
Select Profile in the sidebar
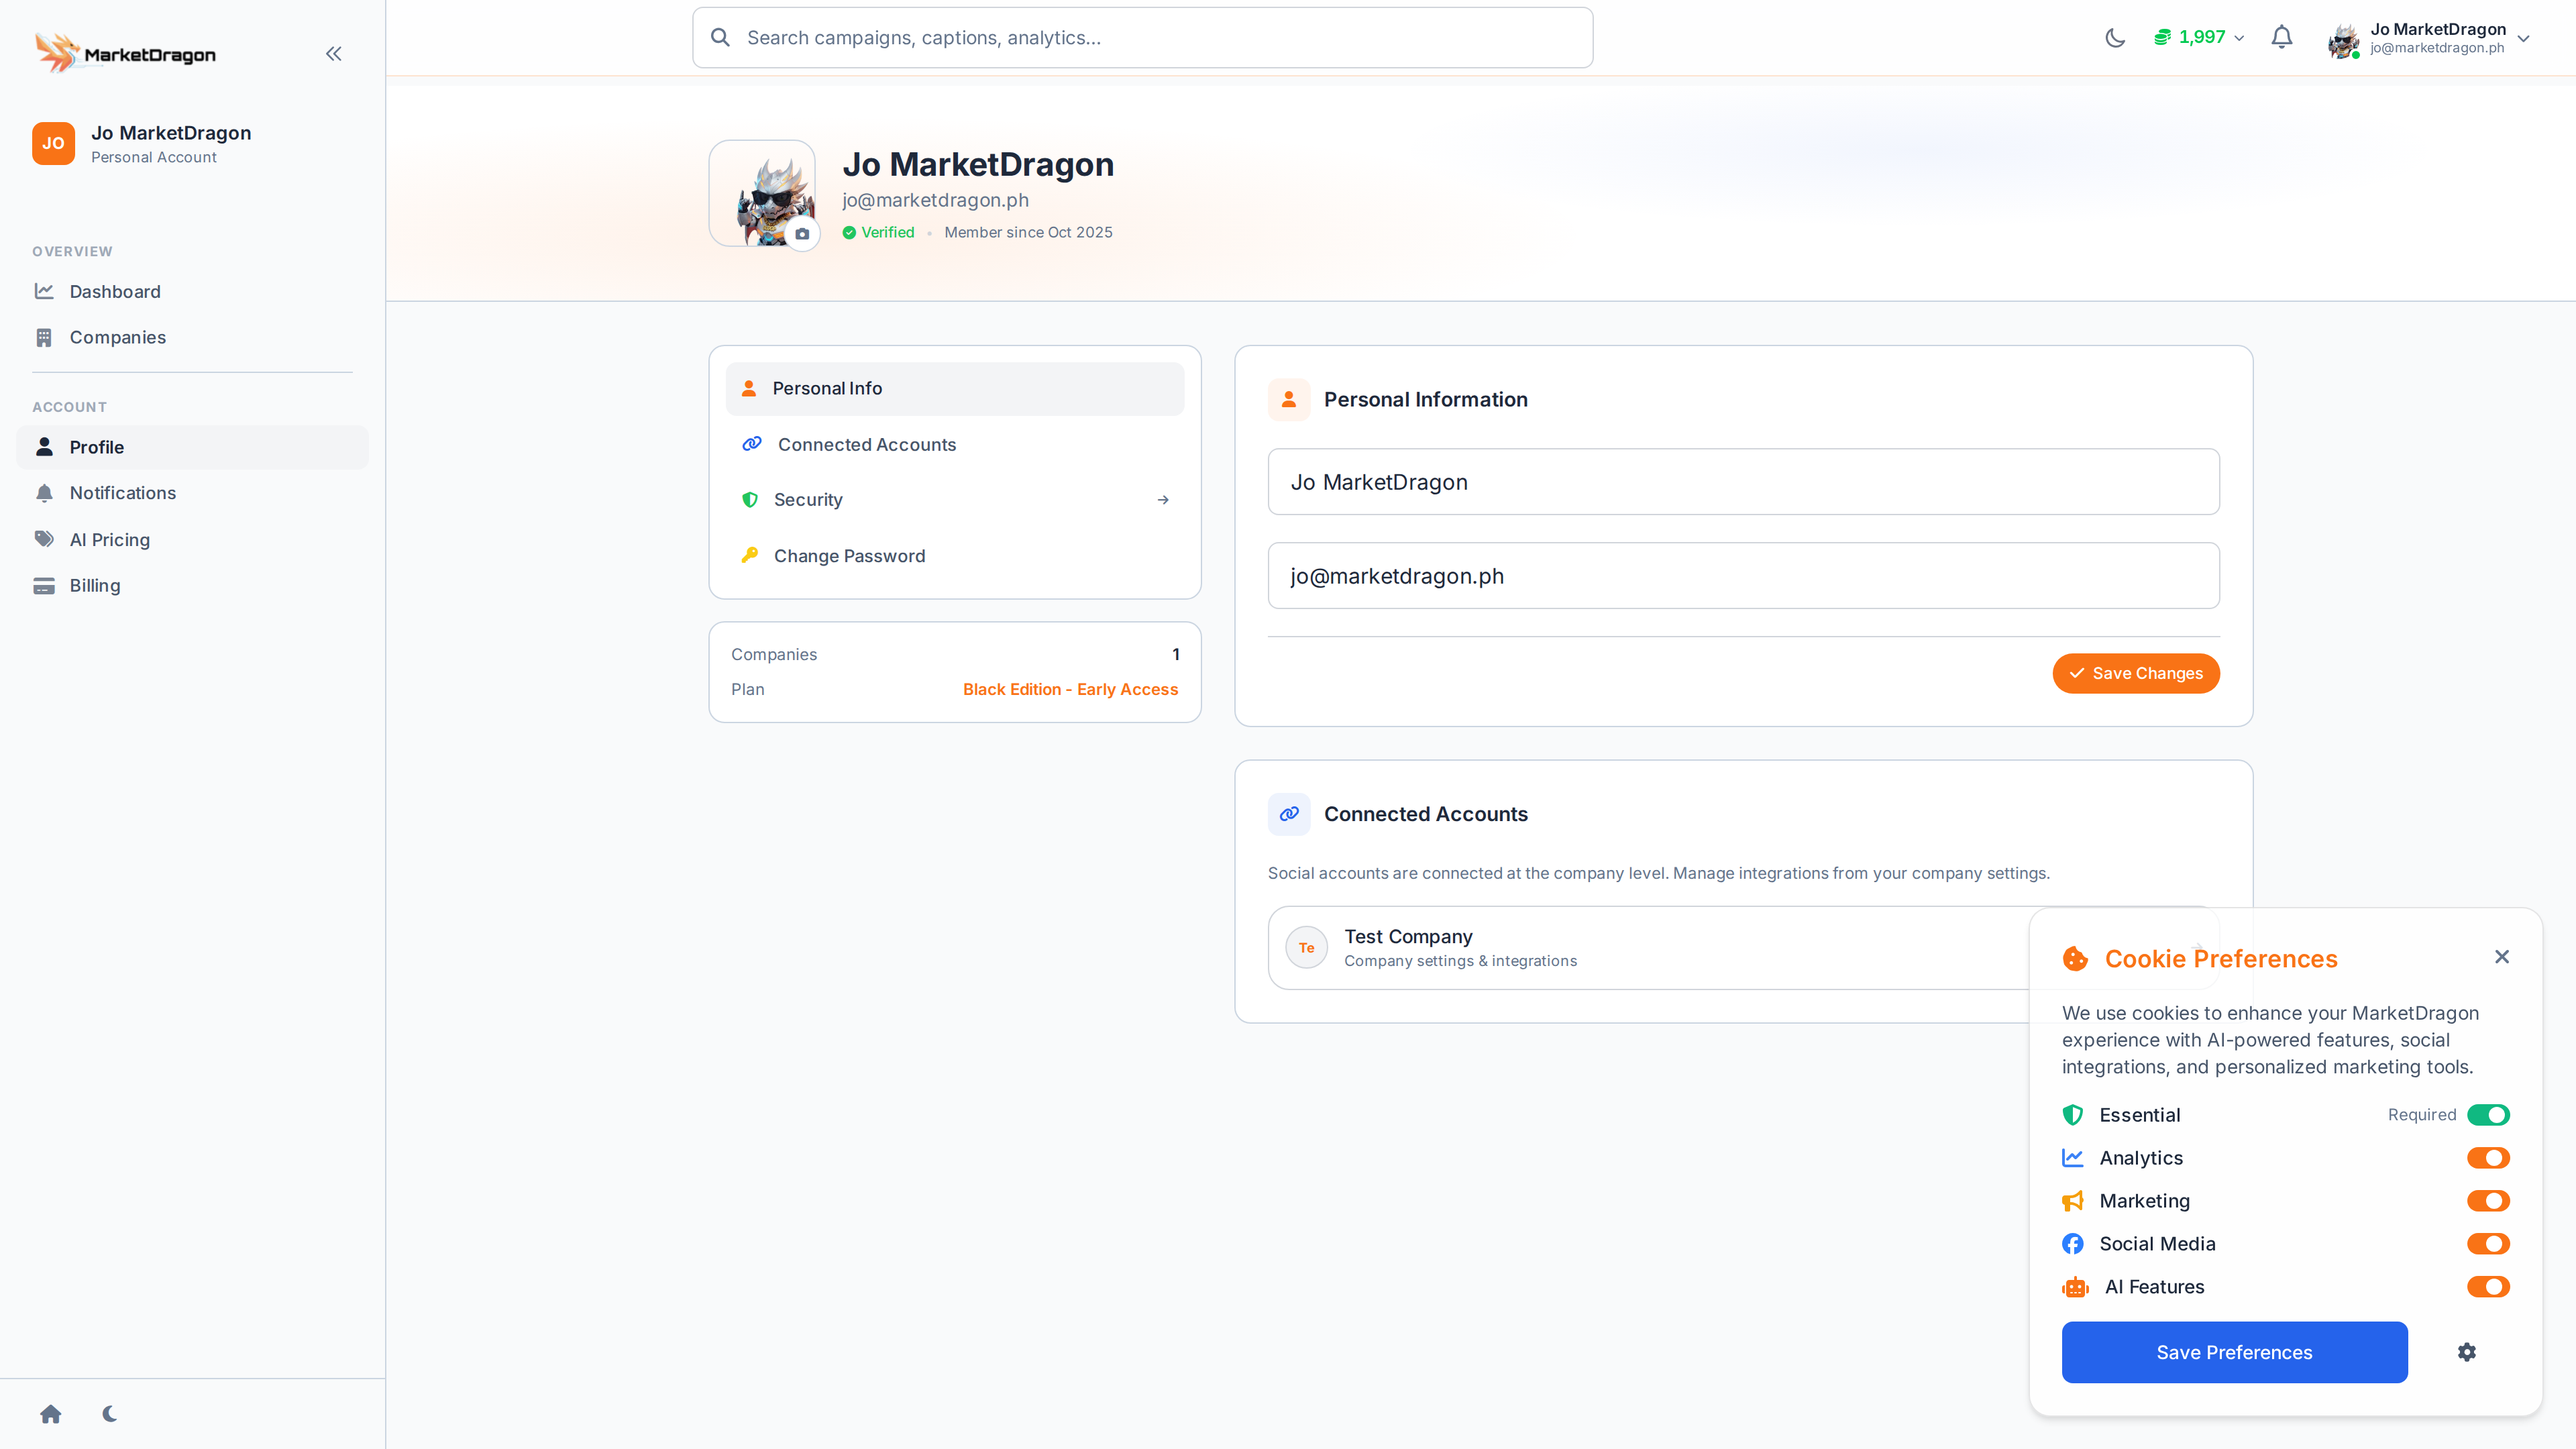click(x=192, y=448)
